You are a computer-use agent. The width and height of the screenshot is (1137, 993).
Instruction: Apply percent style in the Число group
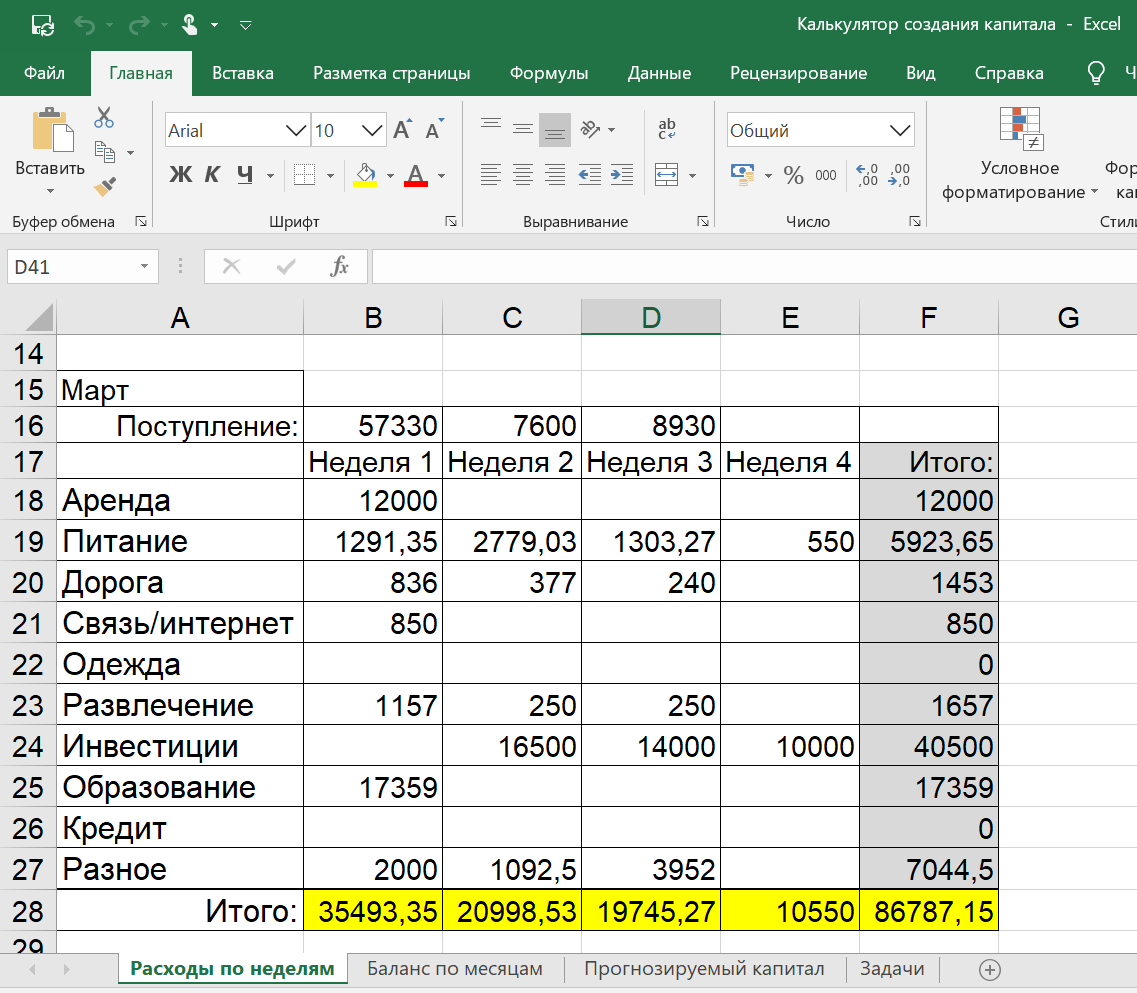(794, 175)
